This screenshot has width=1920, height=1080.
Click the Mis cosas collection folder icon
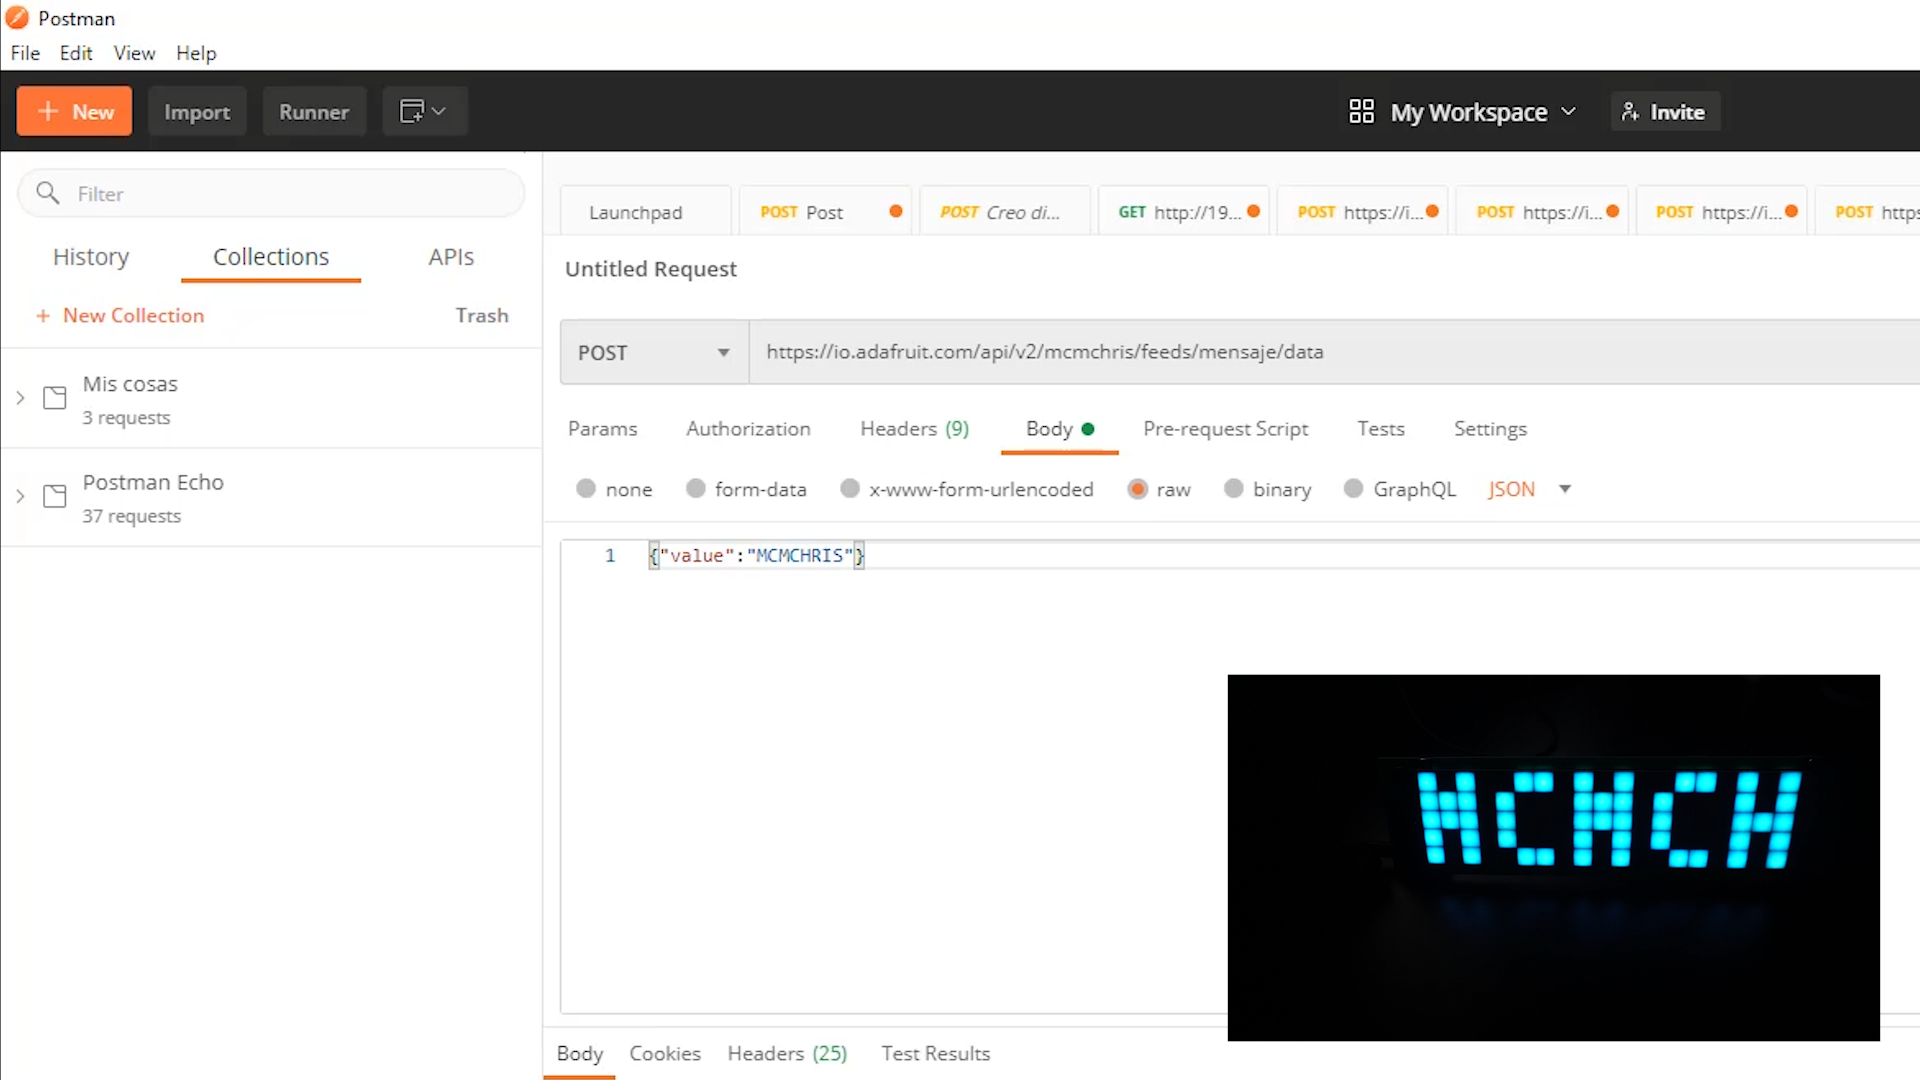pos(55,398)
